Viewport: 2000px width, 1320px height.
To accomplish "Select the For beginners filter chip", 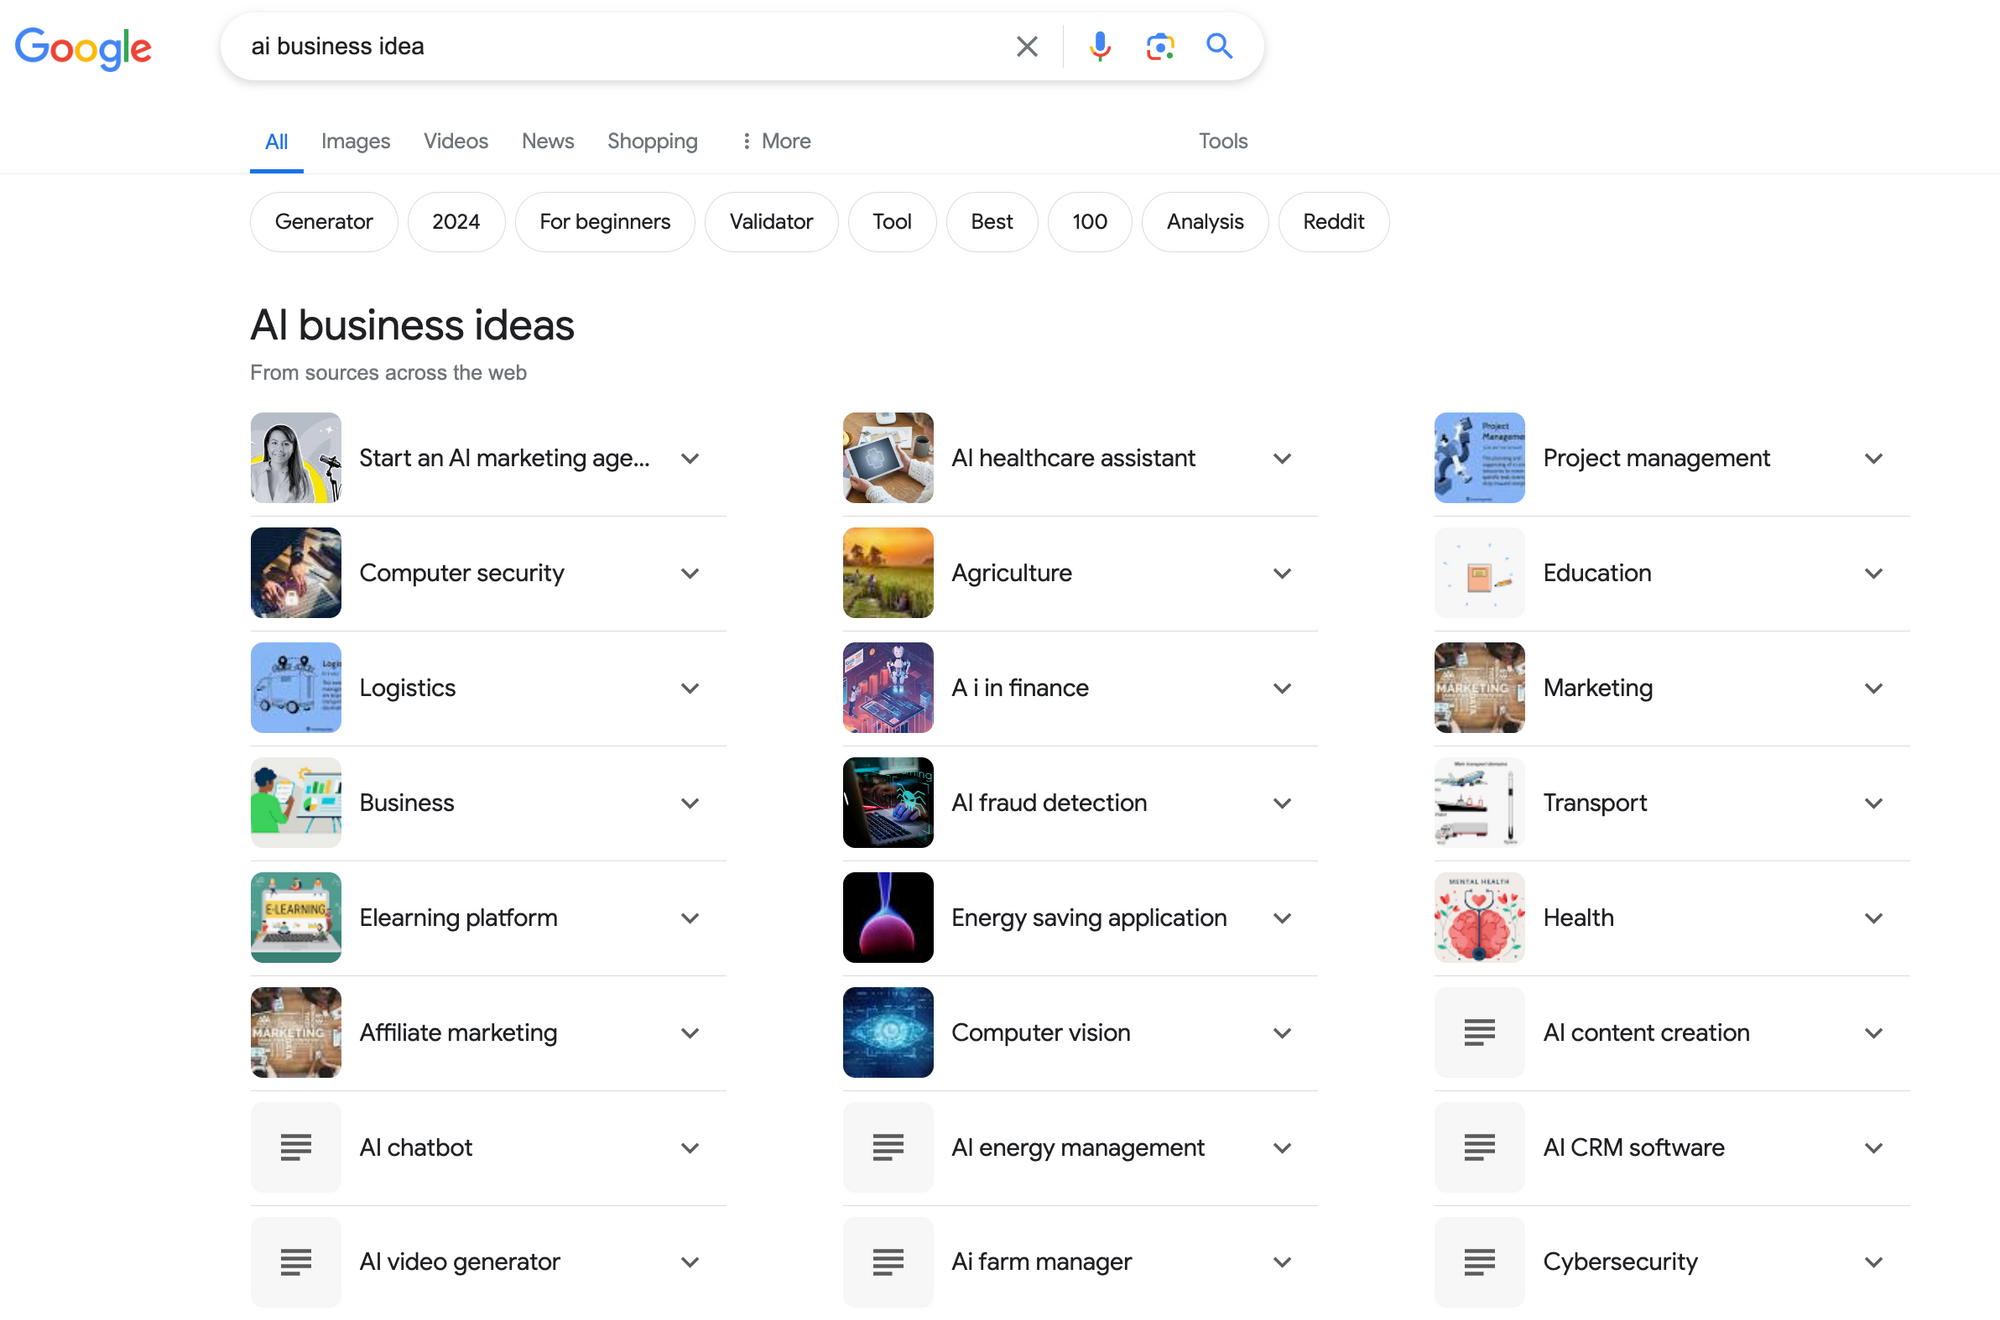I will coord(605,222).
